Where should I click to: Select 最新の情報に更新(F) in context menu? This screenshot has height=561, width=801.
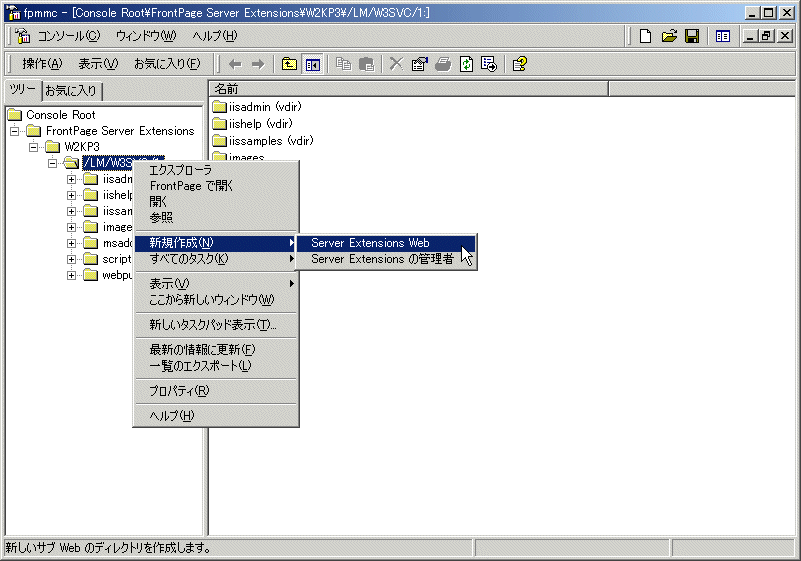pyautogui.click(x=216, y=350)
